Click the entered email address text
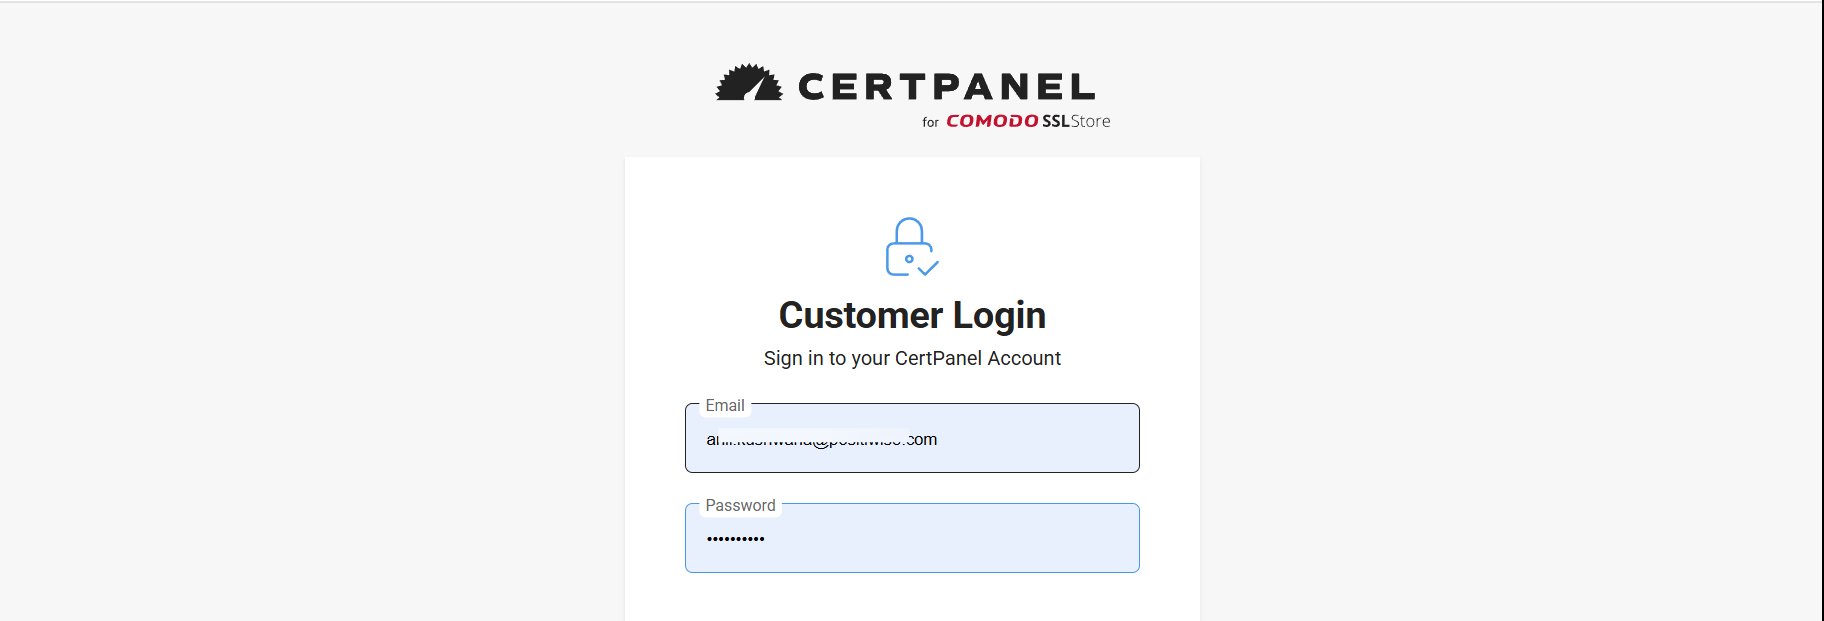This screenshot has width=1824, height=621. [820, 439]
